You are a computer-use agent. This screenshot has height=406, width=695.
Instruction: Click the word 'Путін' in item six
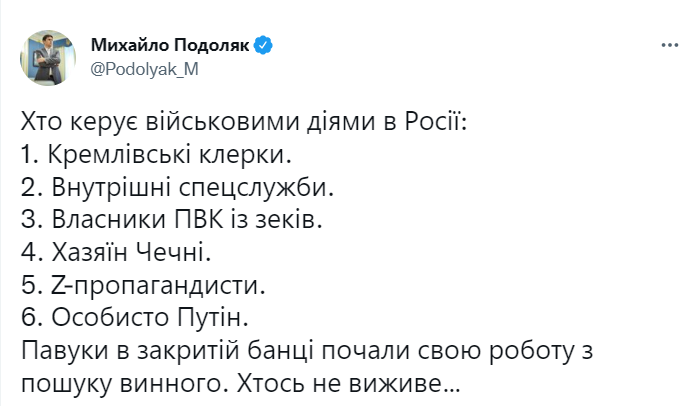(x=213, y=317)
